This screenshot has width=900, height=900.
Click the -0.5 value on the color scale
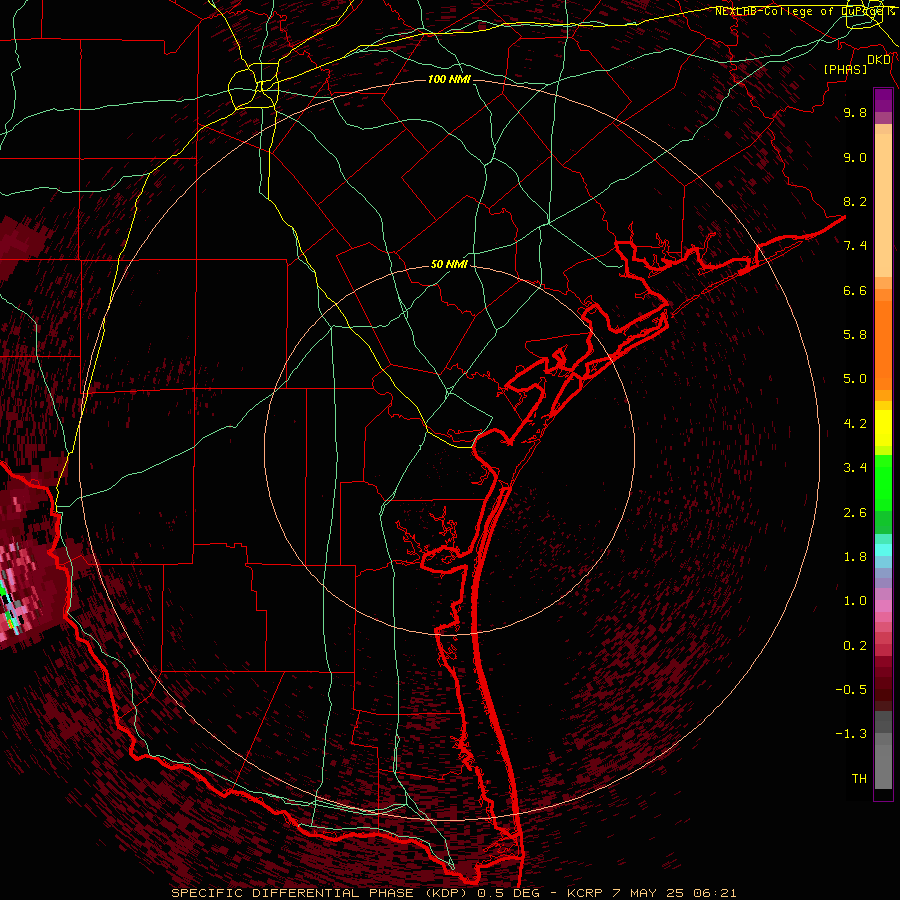(x=851, y=689)
